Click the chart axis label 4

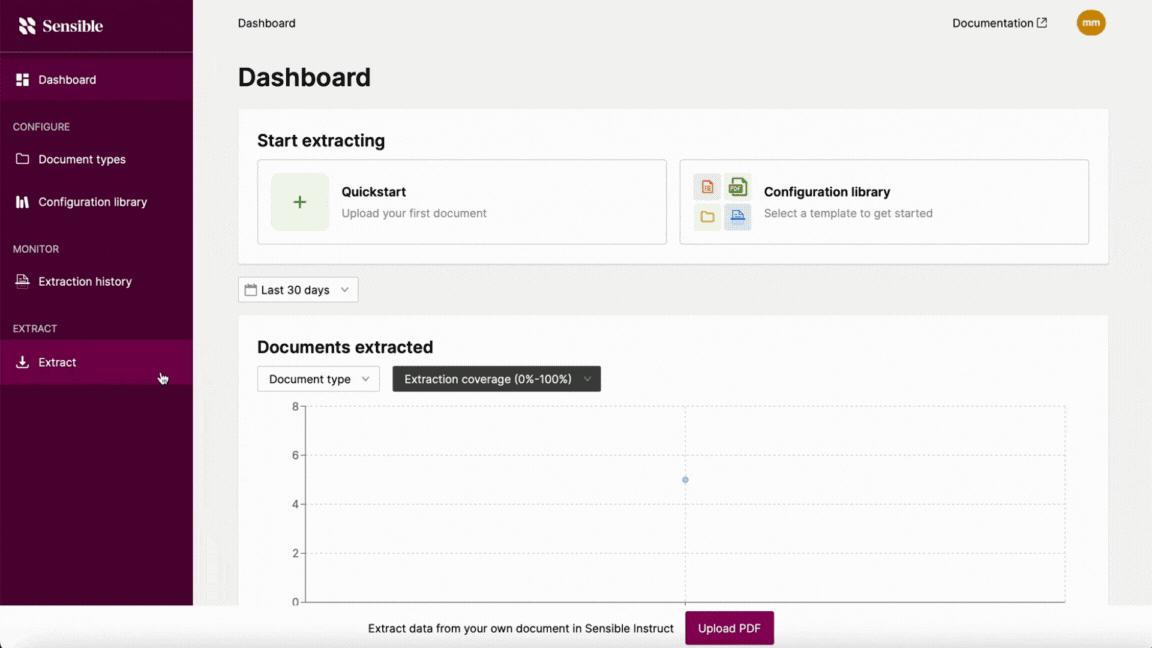pos(295,504)
